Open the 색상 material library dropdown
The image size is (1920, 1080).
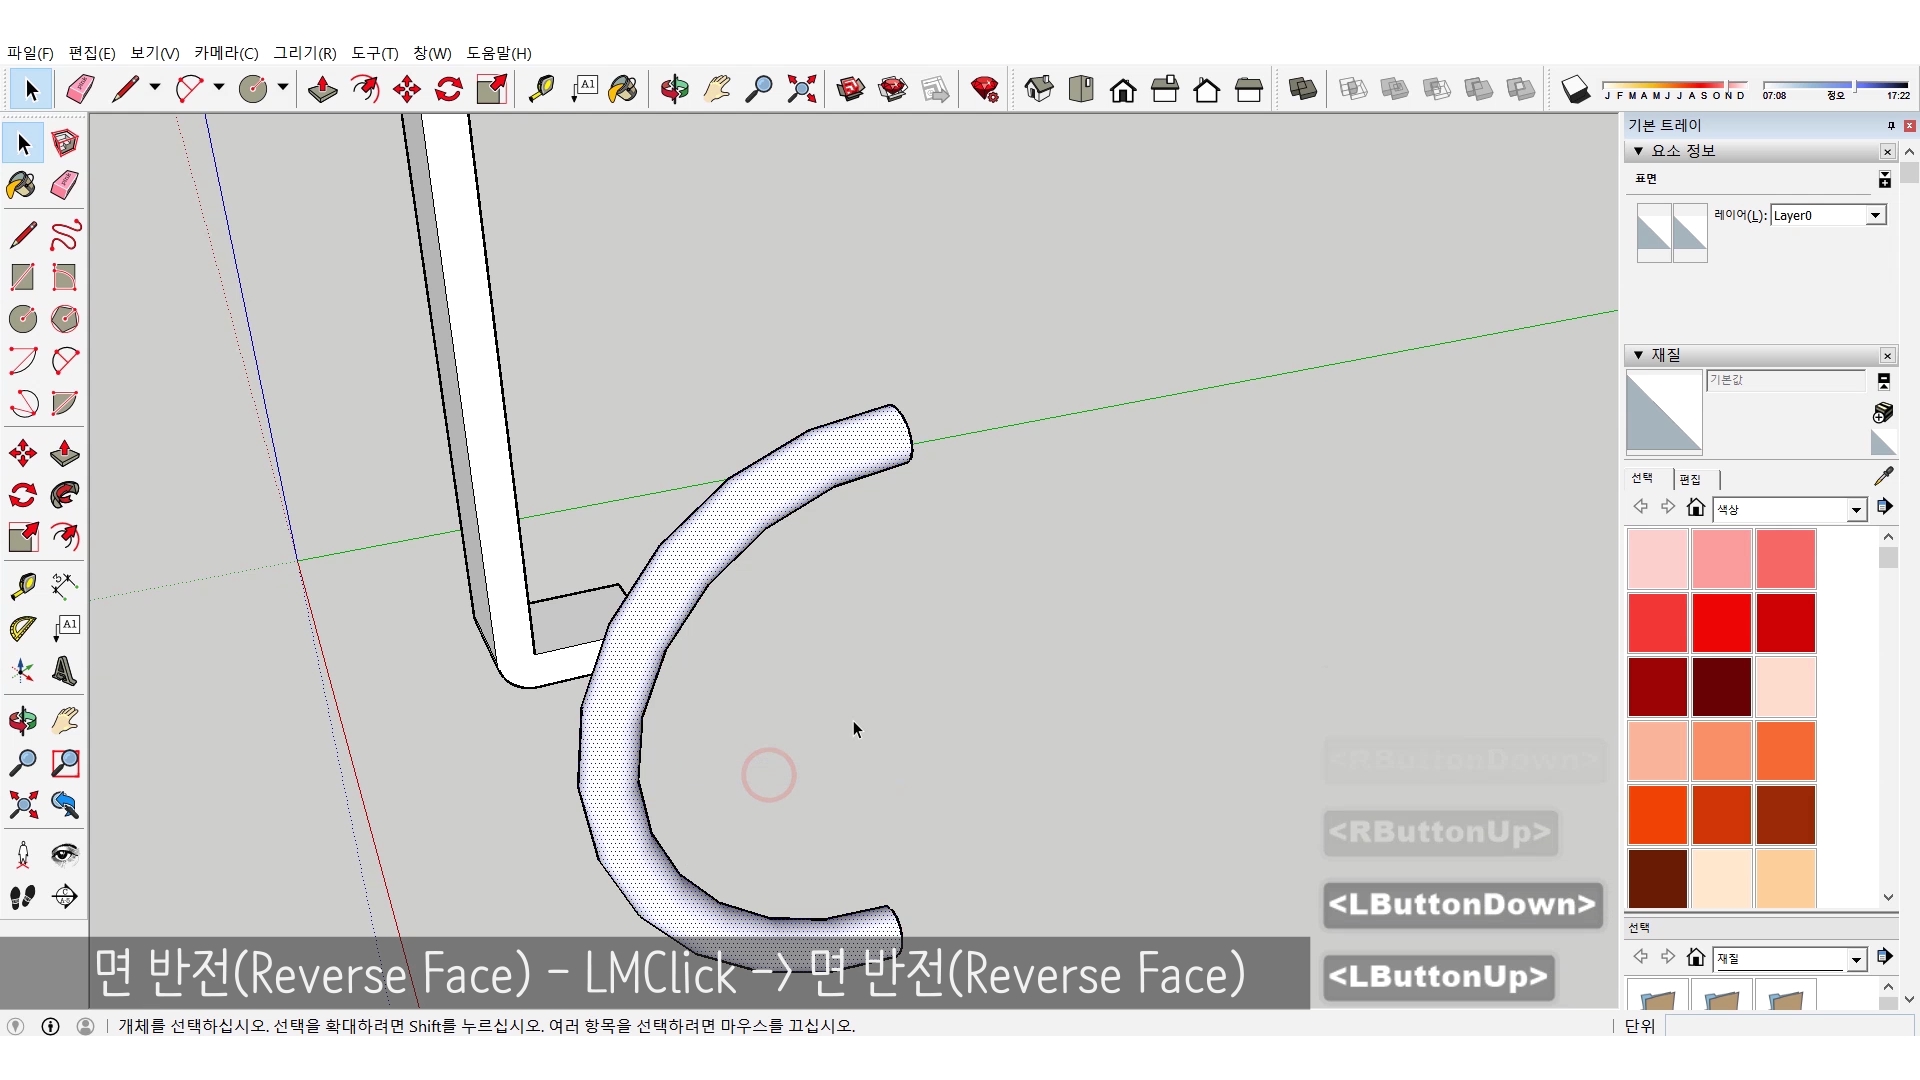[1856, 510]
